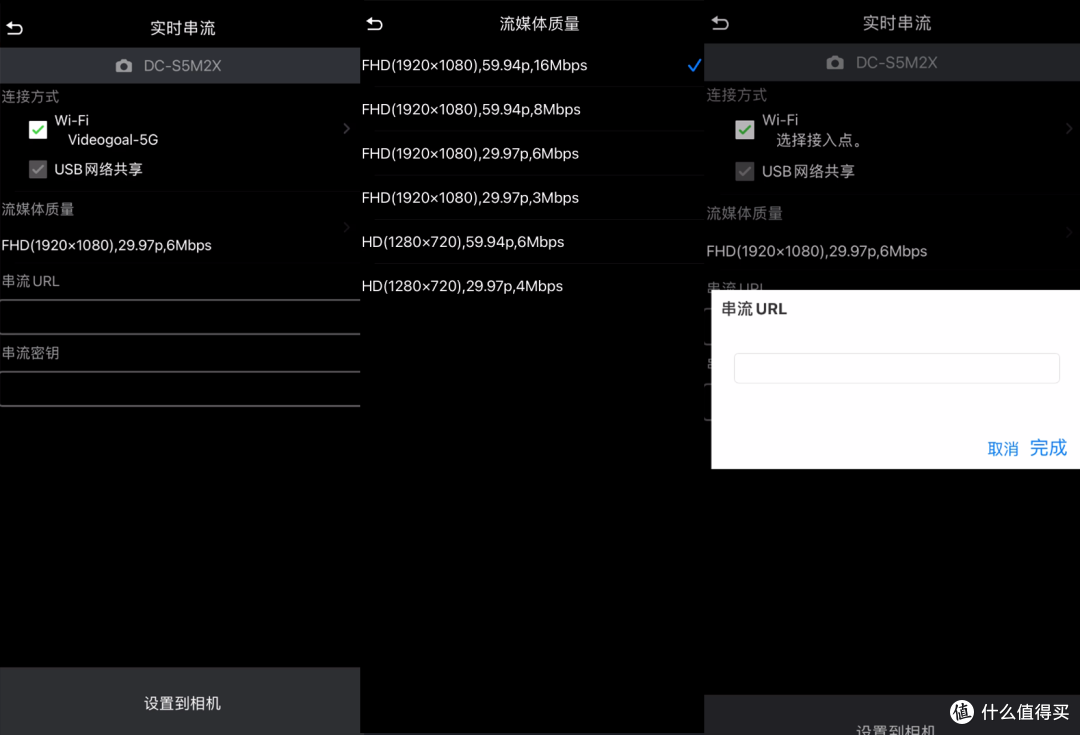Expand the Wi-Fi connection chevron
1080x735 pixels.
click(x=346, y=129)
